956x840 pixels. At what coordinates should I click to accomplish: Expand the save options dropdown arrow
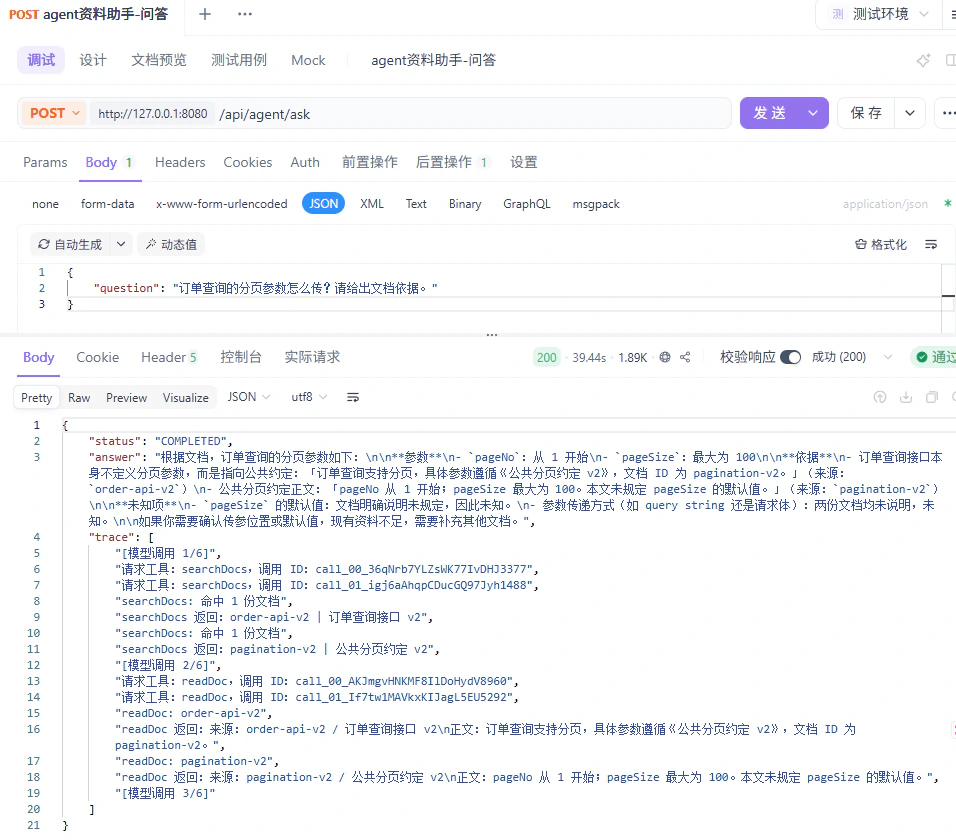pos(910,113)
